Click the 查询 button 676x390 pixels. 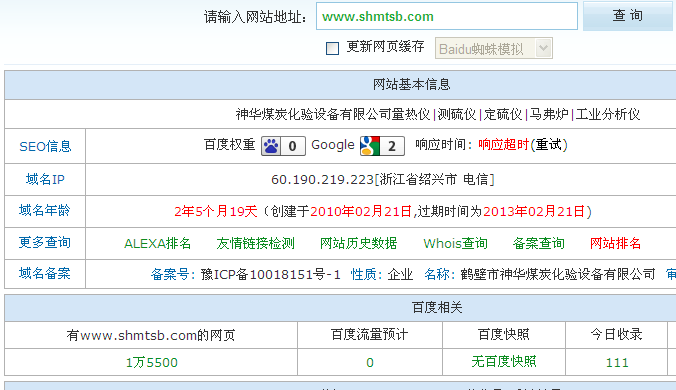click(x=629, y=16)
